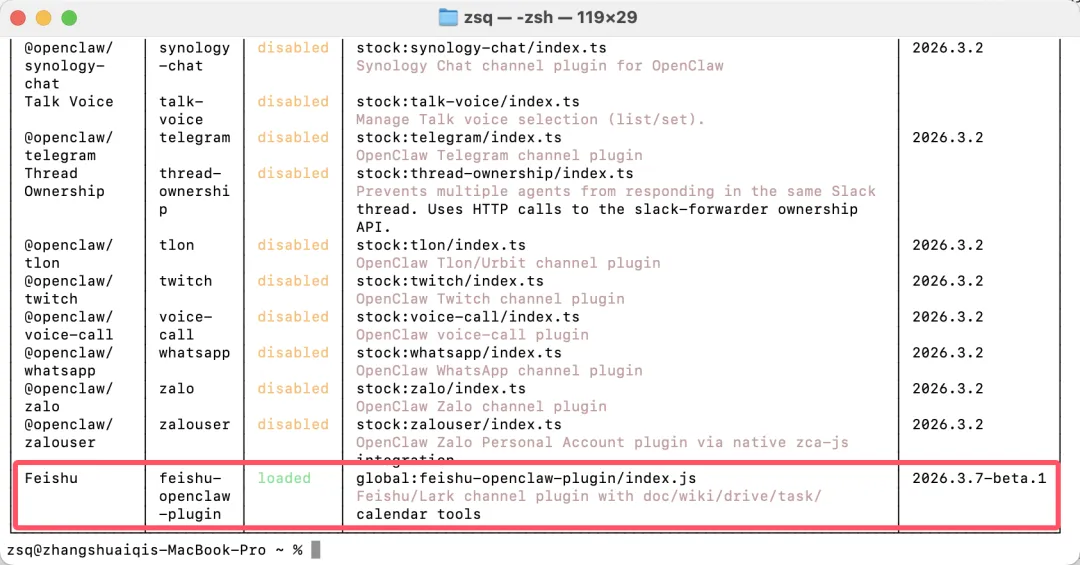The height and width of the screenshot is (565, 1080).
Task: Click the text 'stock:synology-chat/index.ts'
Action: tap(481, 48)
